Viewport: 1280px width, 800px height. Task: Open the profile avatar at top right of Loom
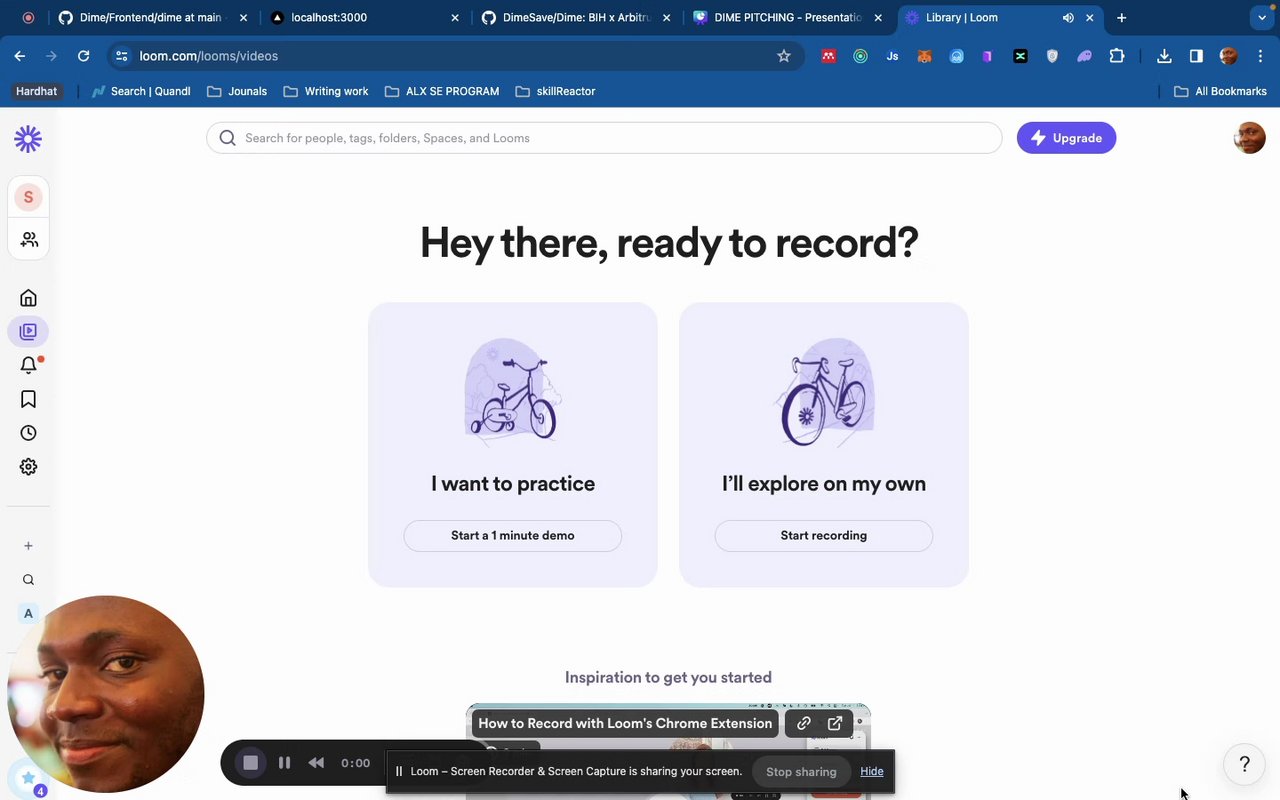click(x=1250, y=138)
